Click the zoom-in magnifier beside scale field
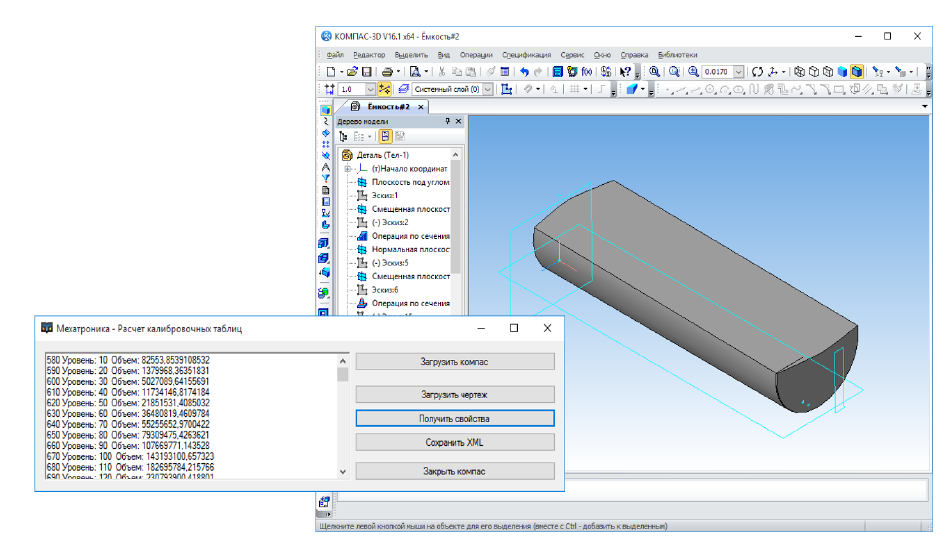 tap(691, 72)
